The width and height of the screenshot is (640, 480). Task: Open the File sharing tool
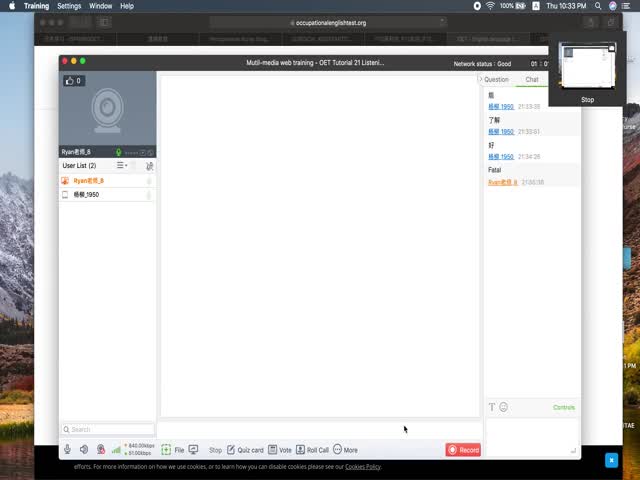tap(173, 450)
